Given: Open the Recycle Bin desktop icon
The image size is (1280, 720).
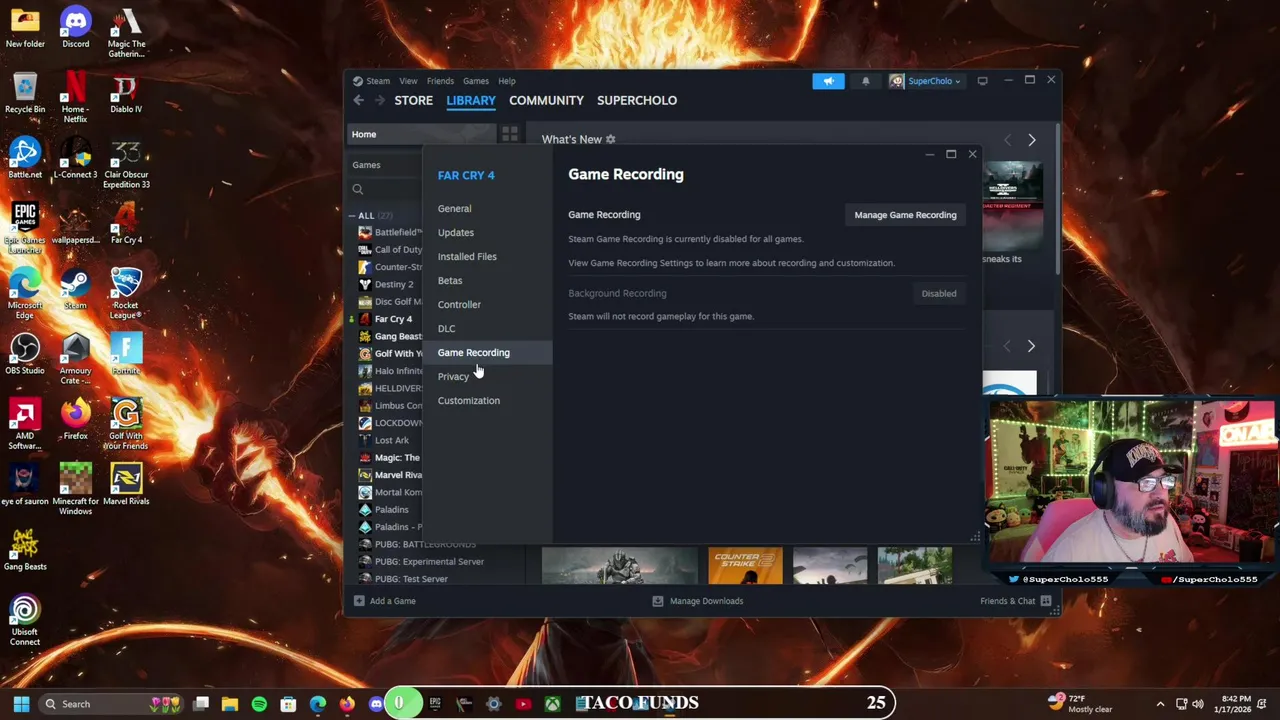Looking at the screenshot, I should tap(25, 92).
